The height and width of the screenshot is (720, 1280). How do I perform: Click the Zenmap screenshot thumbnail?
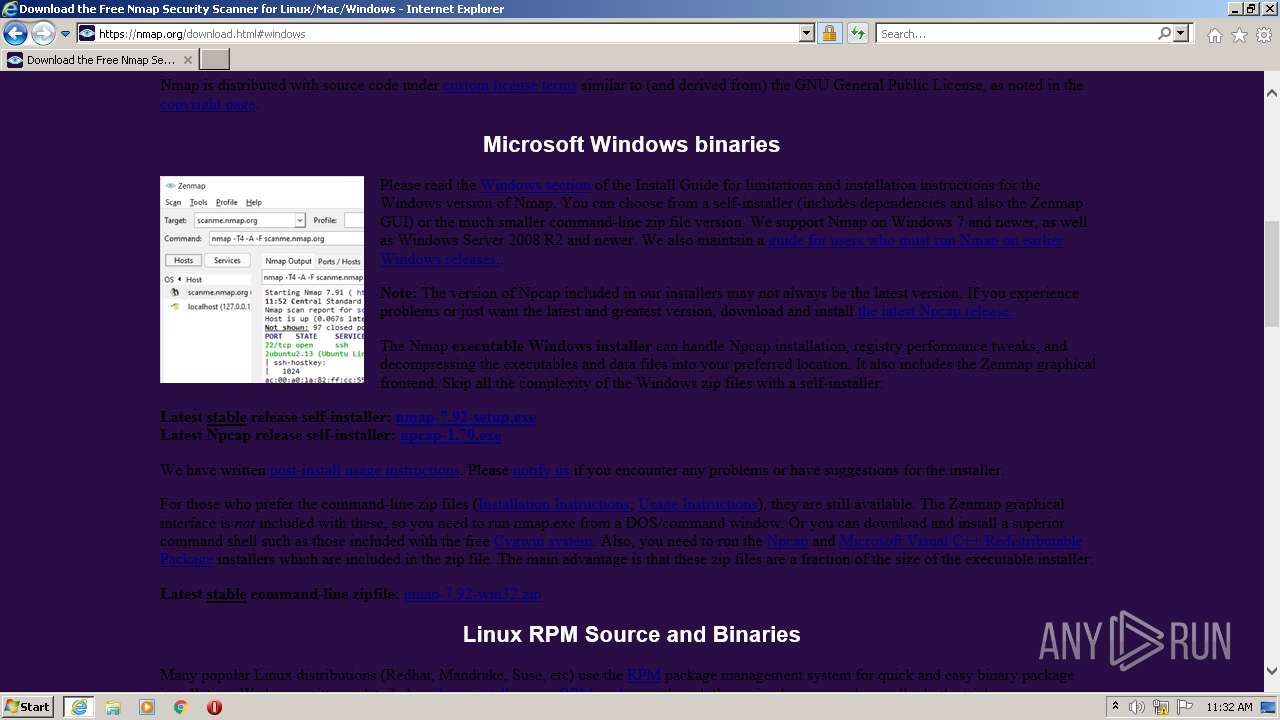click(x=262, y=279)
